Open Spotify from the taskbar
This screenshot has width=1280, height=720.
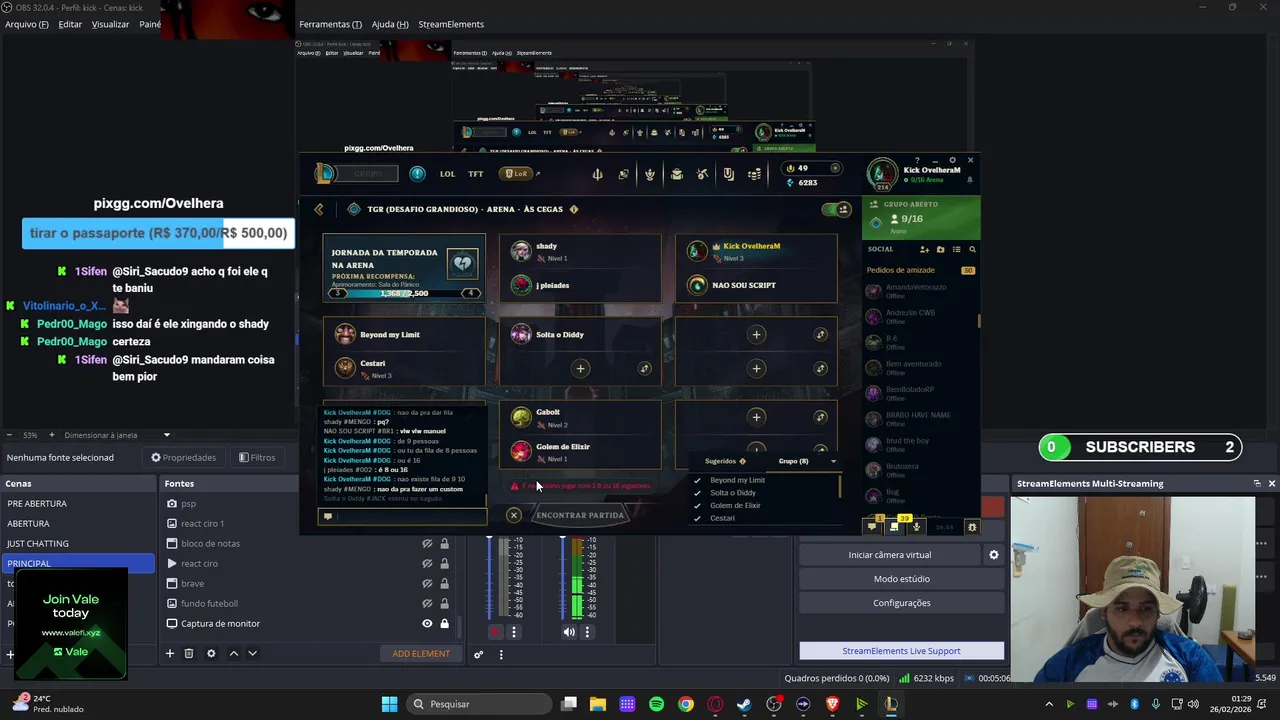(656, 704)
